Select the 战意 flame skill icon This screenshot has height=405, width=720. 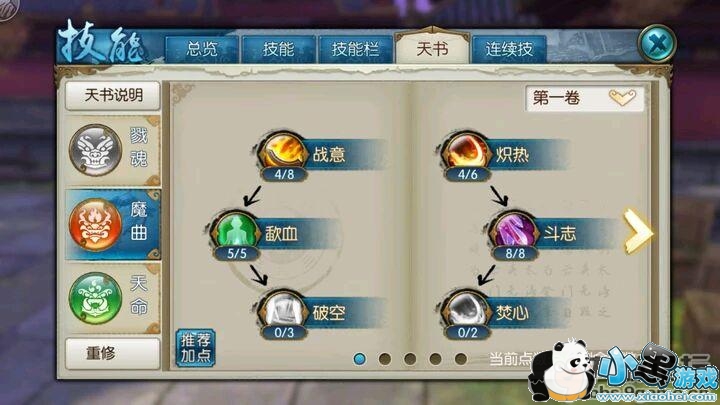(x=282, y=152)
